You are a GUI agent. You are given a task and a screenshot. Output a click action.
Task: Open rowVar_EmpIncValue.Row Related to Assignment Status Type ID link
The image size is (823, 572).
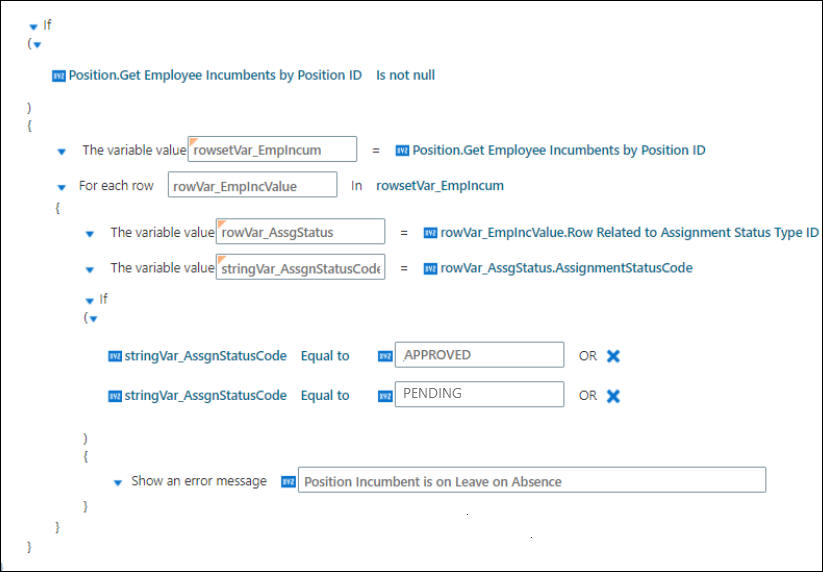[x=629, y=232]
